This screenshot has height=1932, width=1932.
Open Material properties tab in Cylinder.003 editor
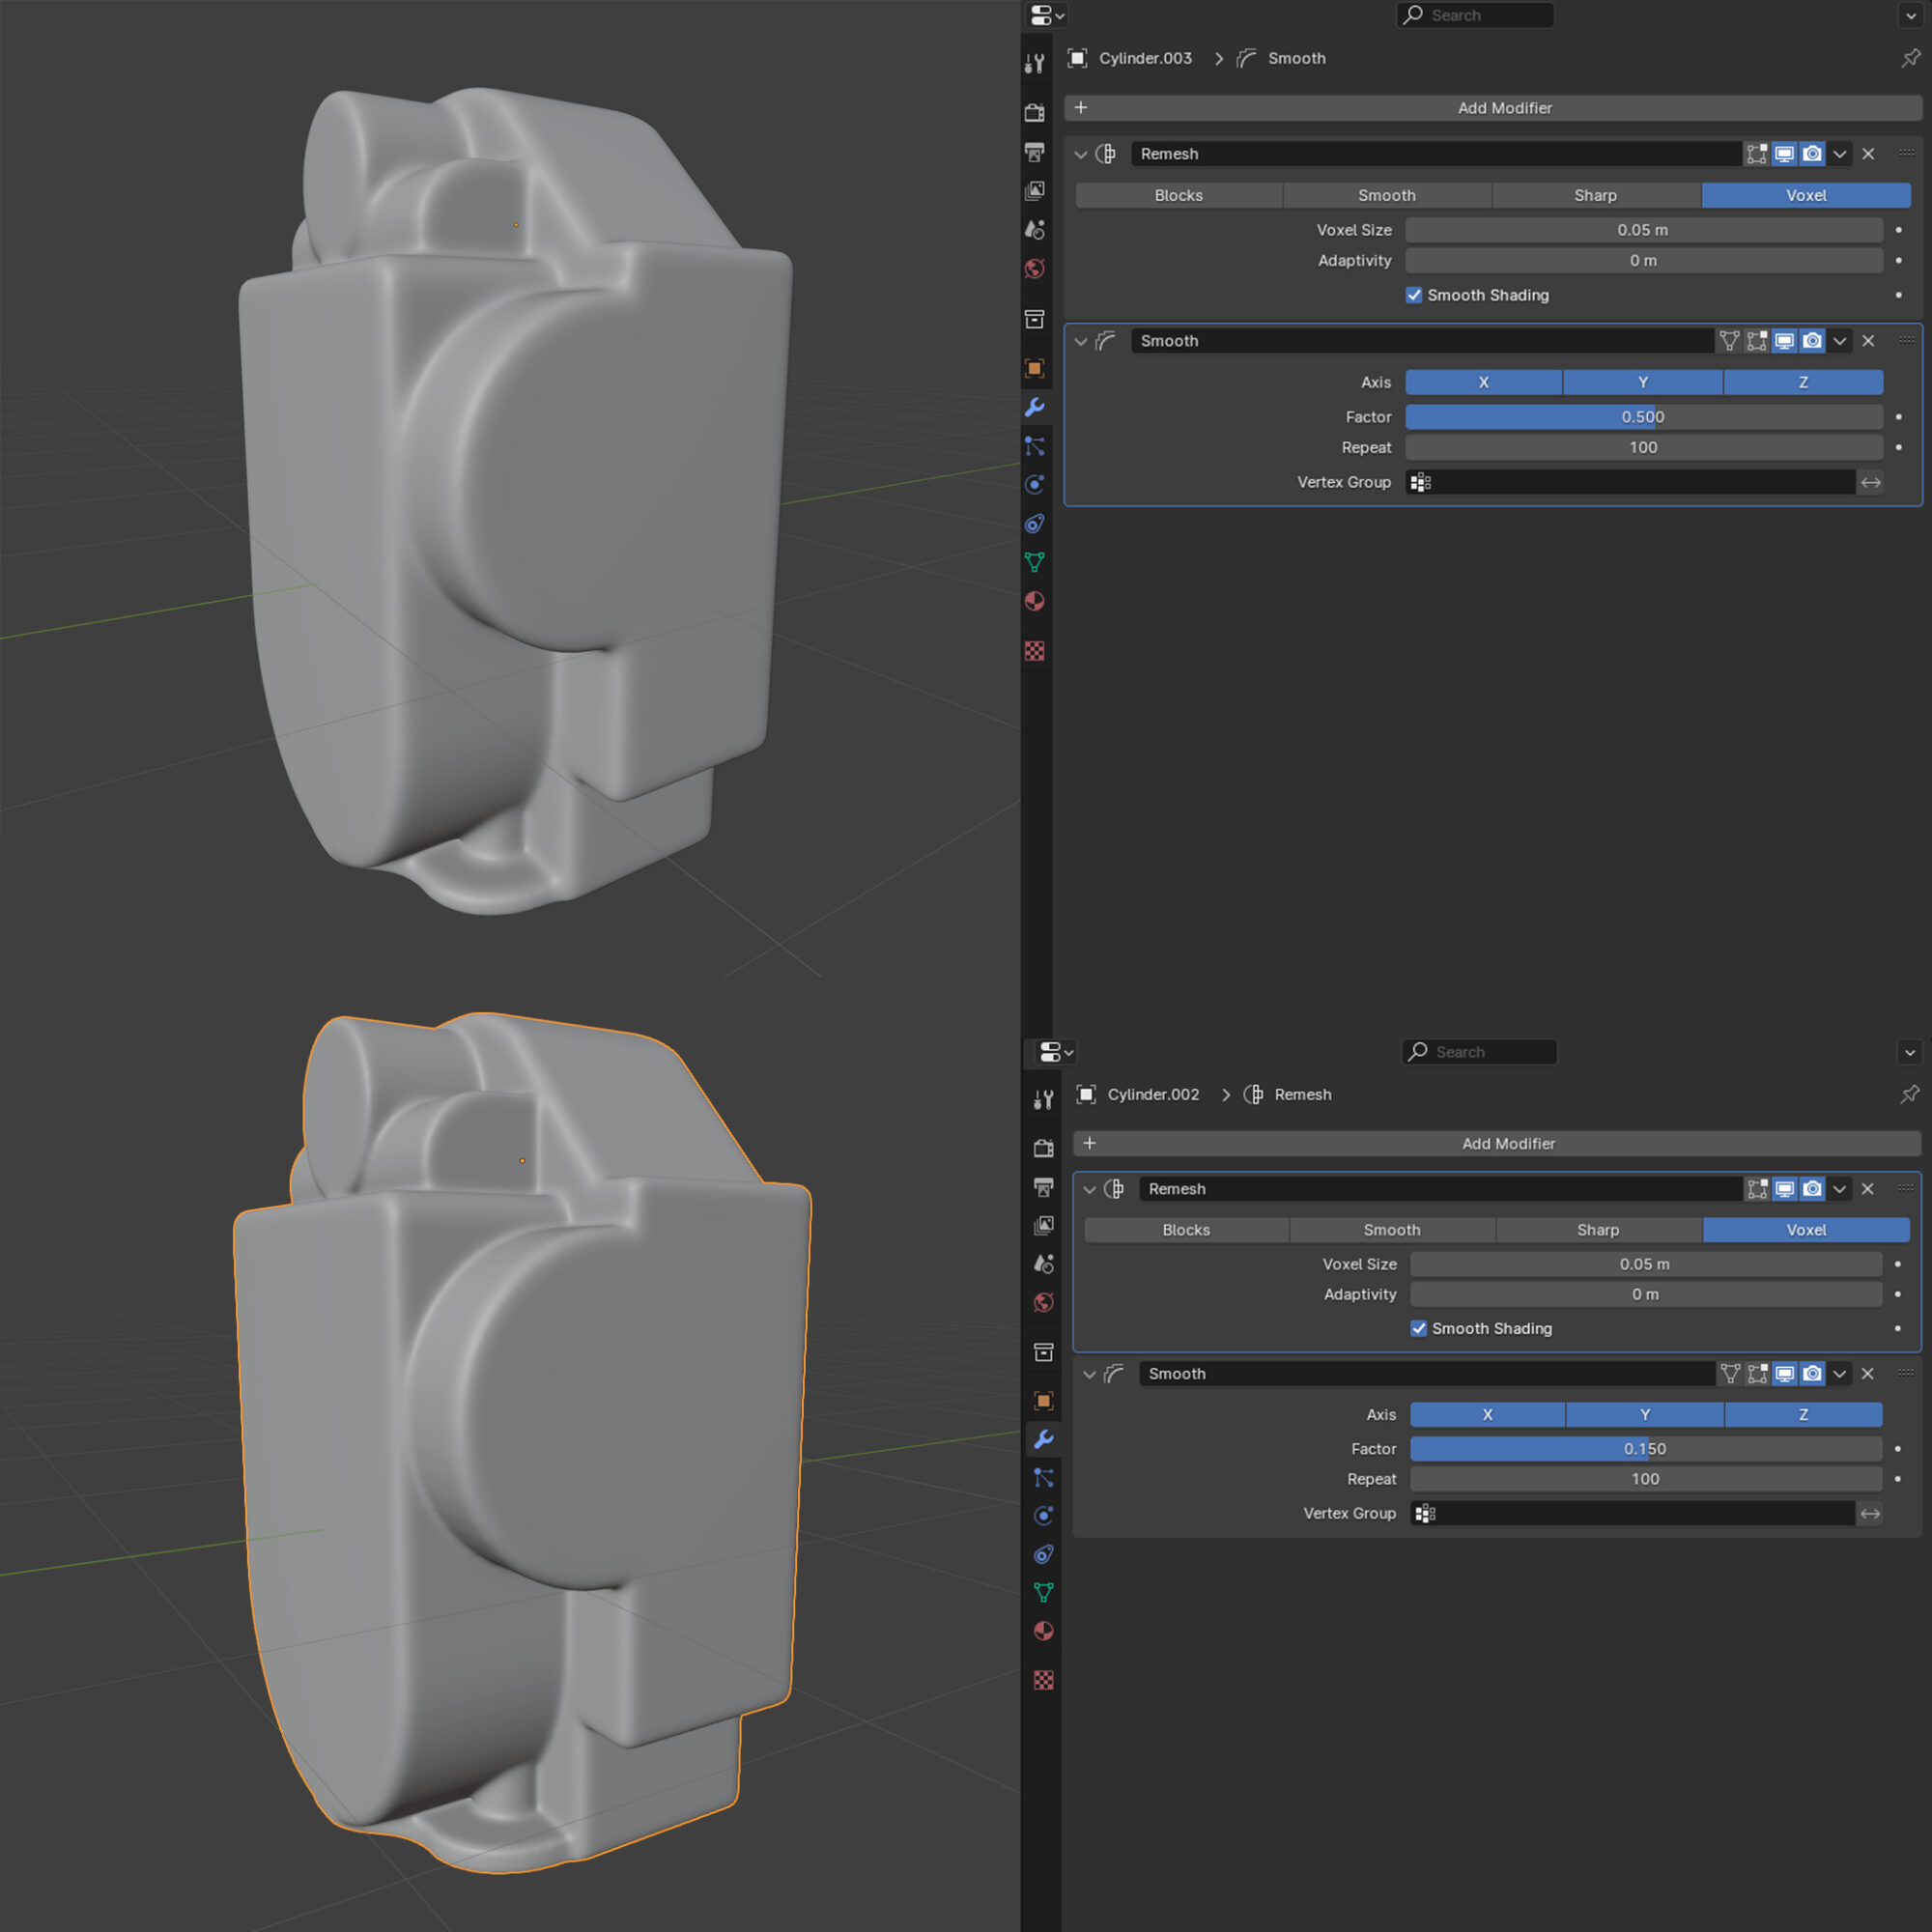coord(1035,602)
